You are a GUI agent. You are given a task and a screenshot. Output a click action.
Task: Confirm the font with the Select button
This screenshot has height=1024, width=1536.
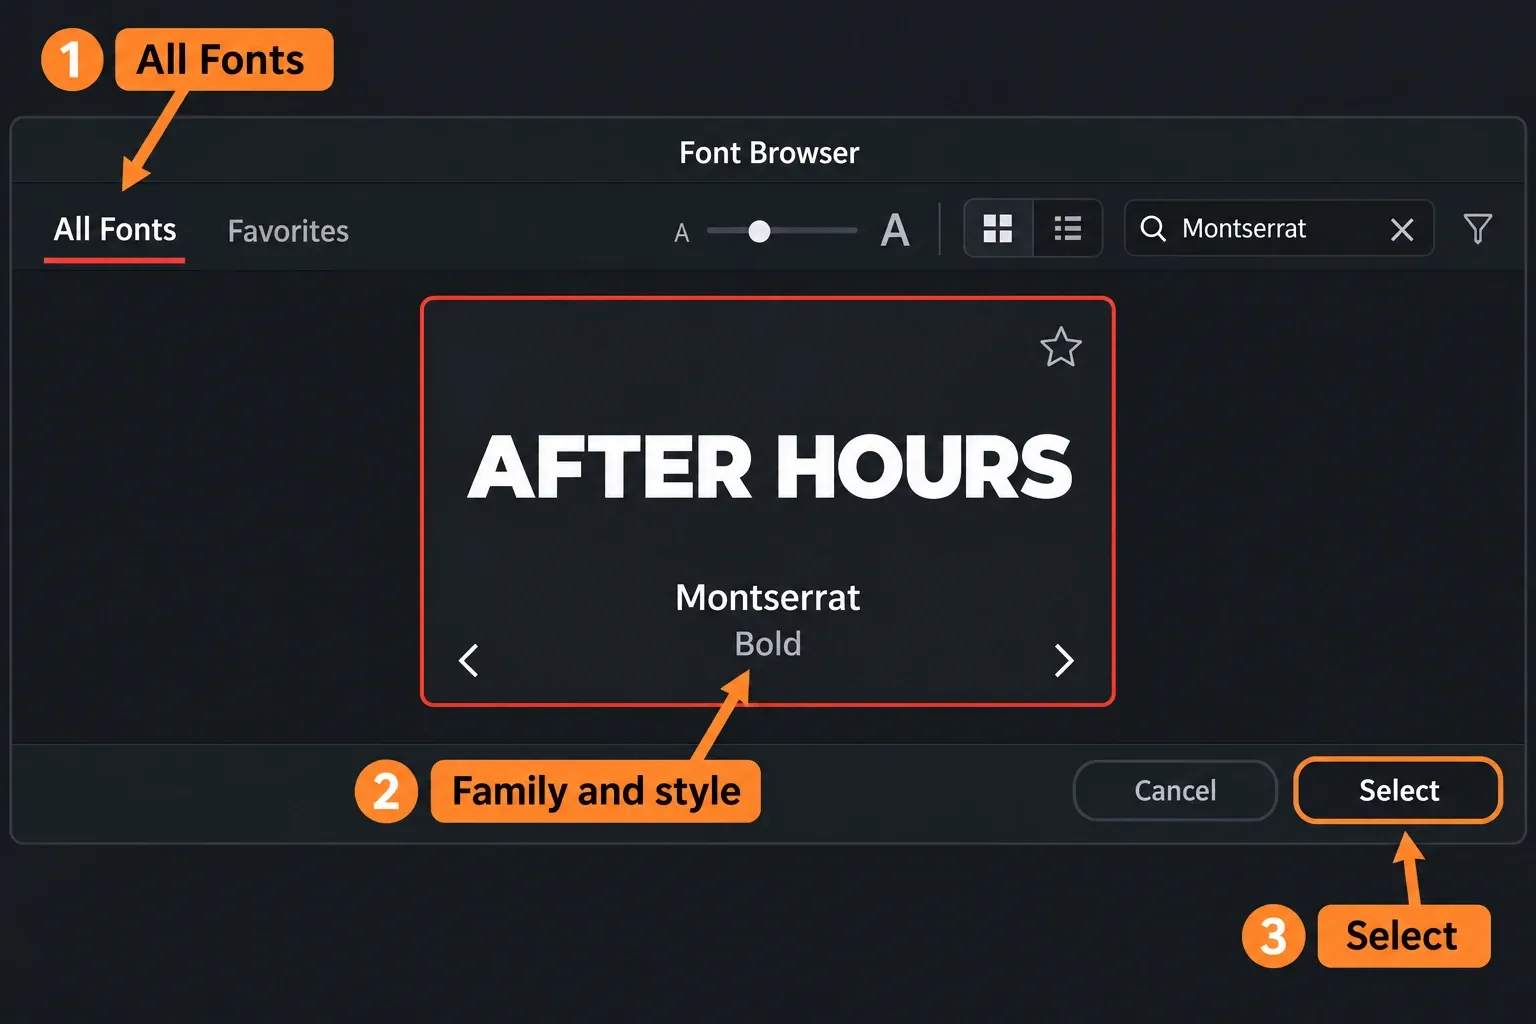1398,790
